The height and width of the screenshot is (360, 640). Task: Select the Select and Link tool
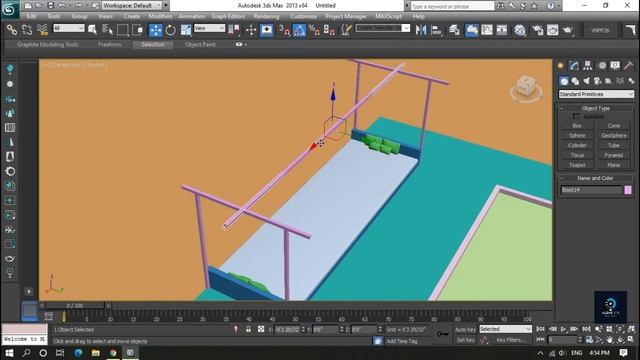[12, 30]
